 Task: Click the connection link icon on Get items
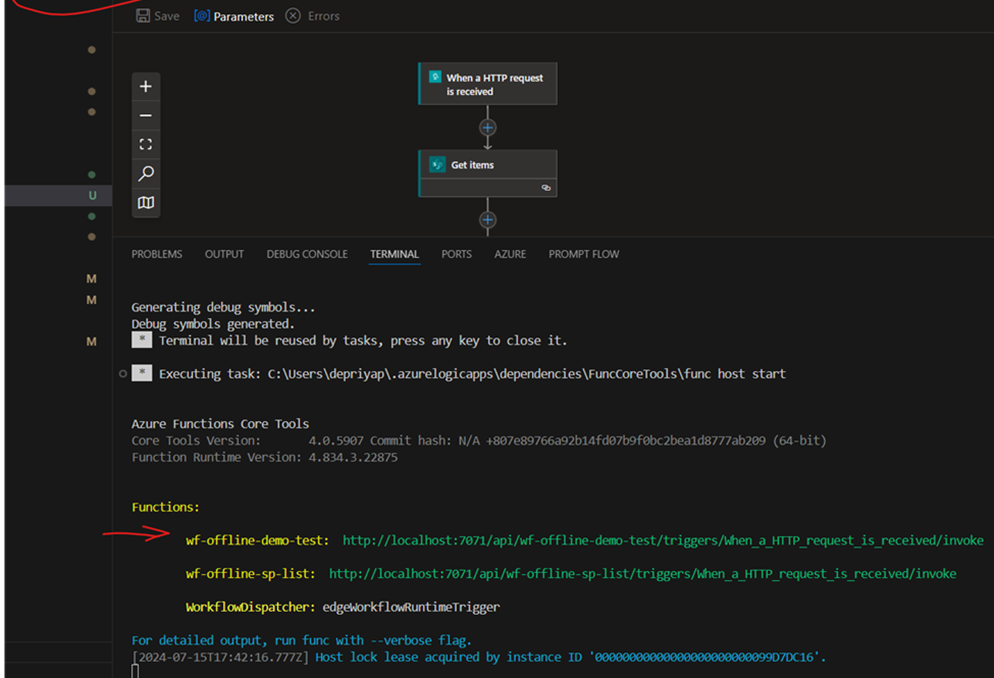pyautogui.click(x=546, y=188)
